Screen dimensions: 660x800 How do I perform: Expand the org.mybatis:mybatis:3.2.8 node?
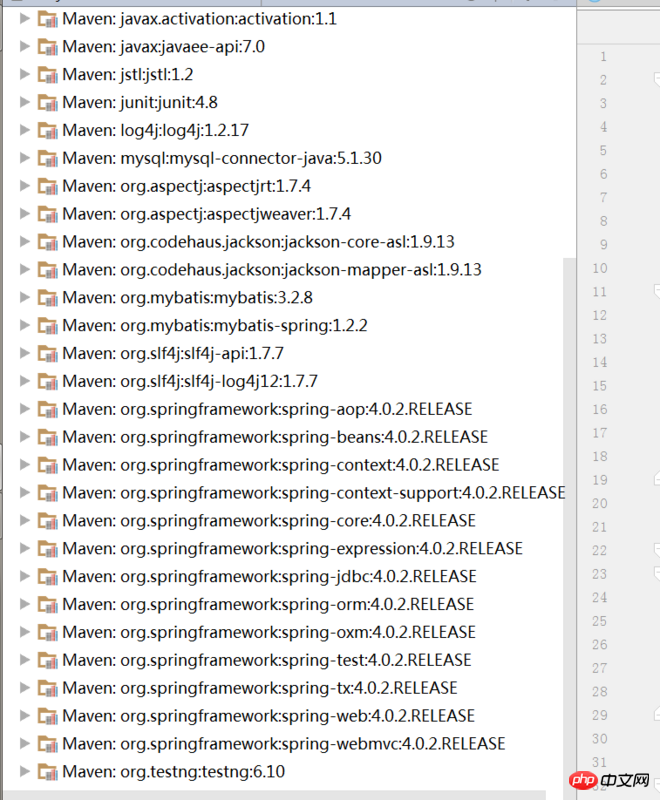(x=24, y=297)
